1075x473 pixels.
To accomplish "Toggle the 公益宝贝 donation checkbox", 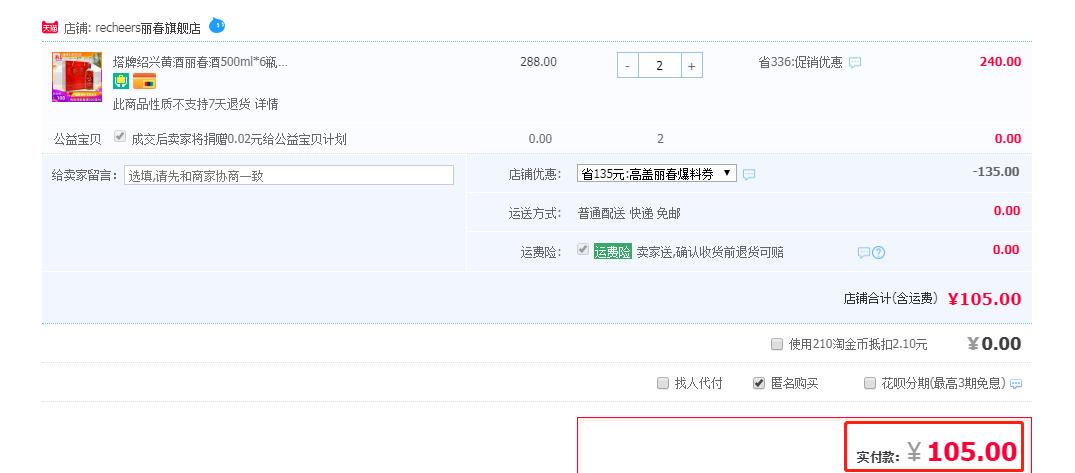I will (x=120, y=136).
